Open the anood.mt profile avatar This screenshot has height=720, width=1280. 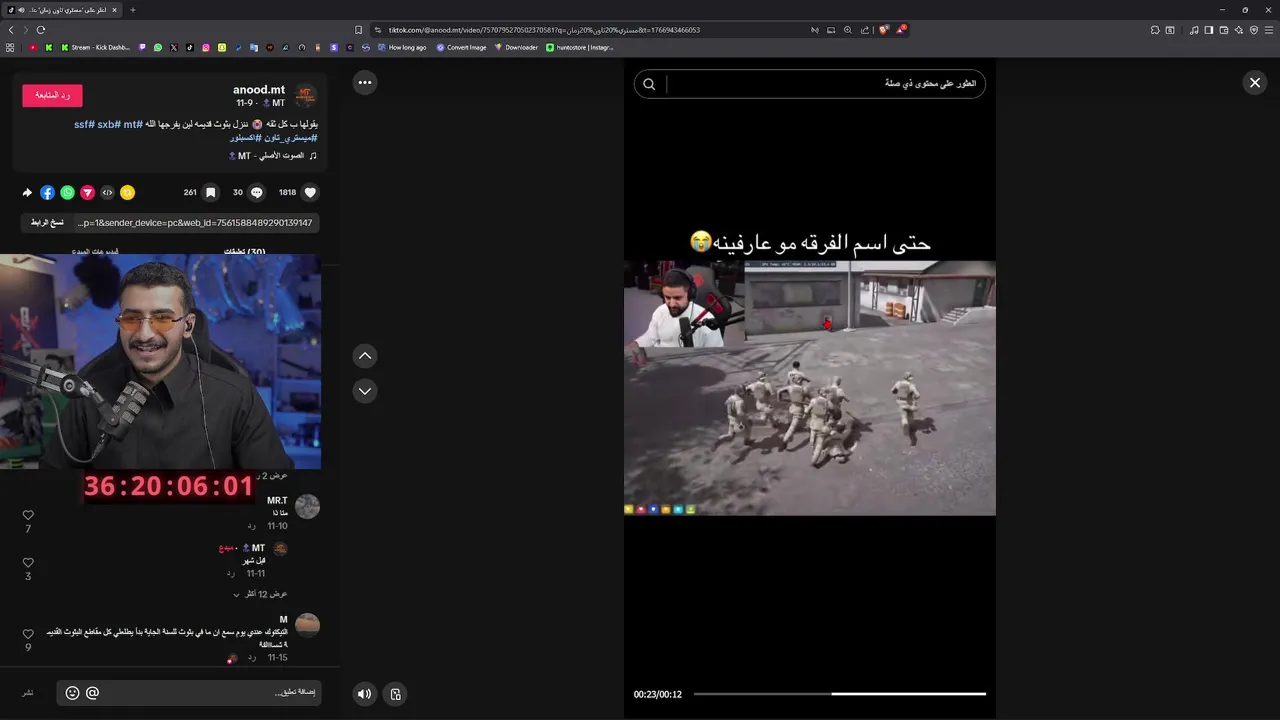click(305, 96)
